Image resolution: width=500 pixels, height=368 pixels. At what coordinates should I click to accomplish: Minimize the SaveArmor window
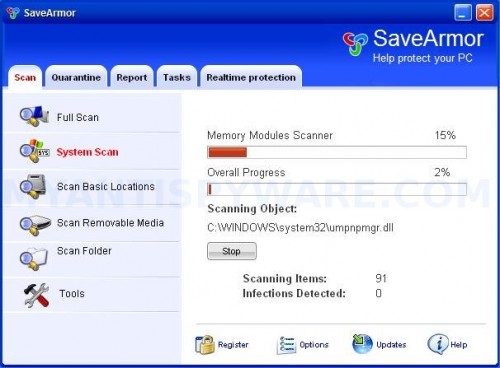(x=463, y=13)
